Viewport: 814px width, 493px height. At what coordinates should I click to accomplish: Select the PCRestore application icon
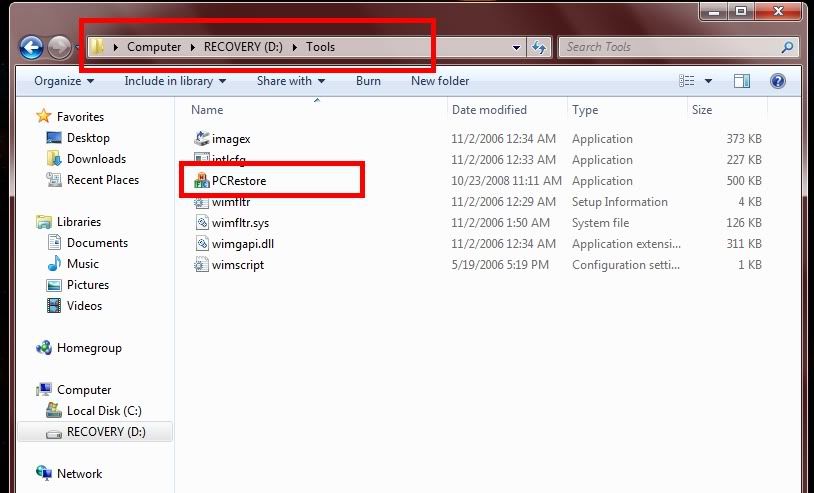pyautogui.click(x=201, y=181)
